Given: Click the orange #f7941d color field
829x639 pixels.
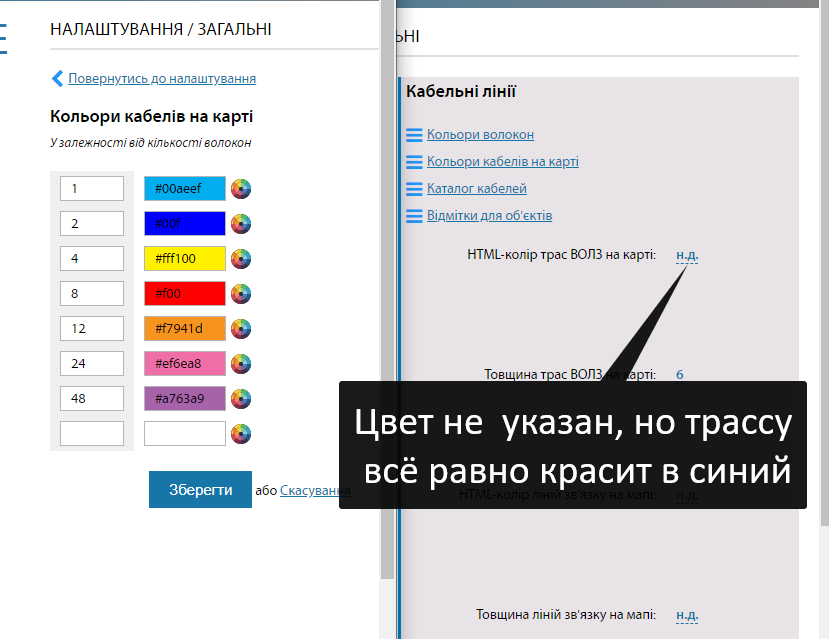Looking at the screenshot, I should [185, 329].
